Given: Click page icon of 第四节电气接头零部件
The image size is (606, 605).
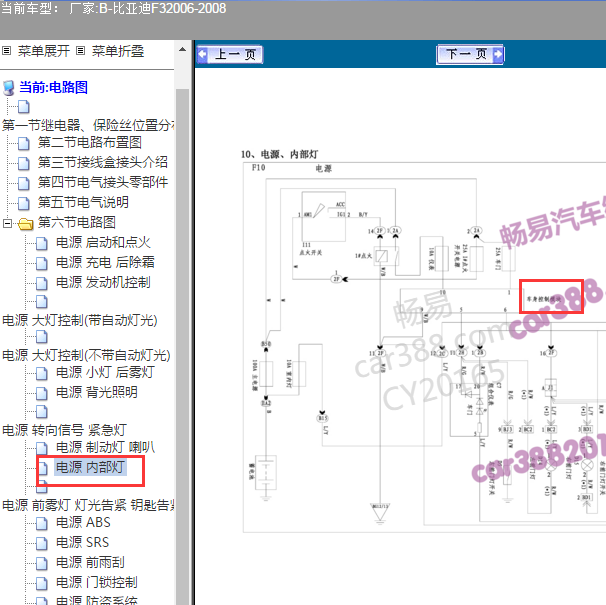Looking at the screenshot, I should 24,183.
